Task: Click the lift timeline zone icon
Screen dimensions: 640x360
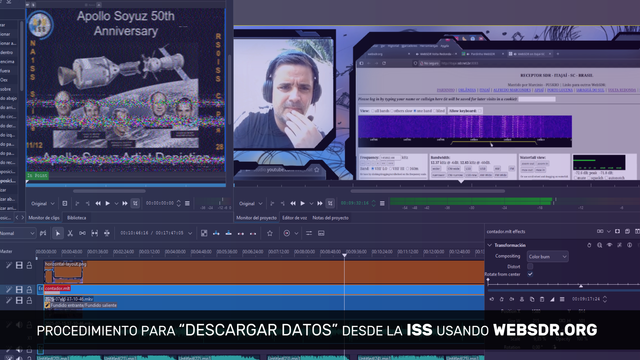Action: pos(253,233)
